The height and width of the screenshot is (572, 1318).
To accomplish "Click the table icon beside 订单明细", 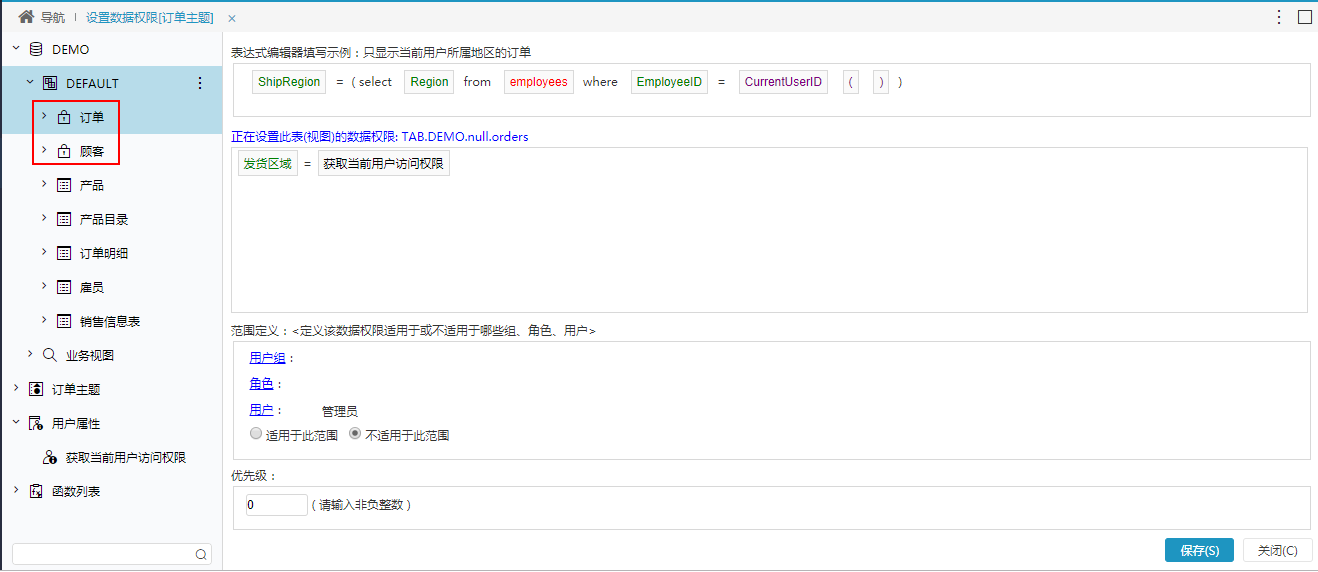I will click(64, 253).
